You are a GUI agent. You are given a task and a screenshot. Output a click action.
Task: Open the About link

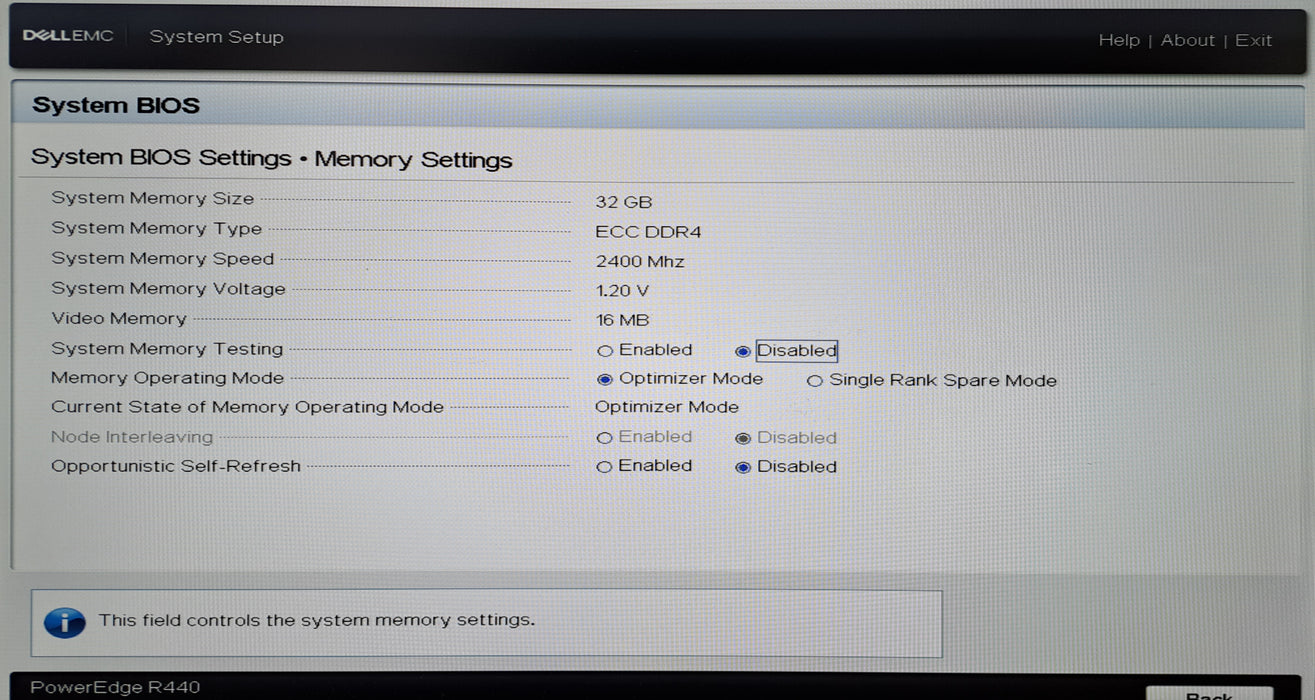1187,40
